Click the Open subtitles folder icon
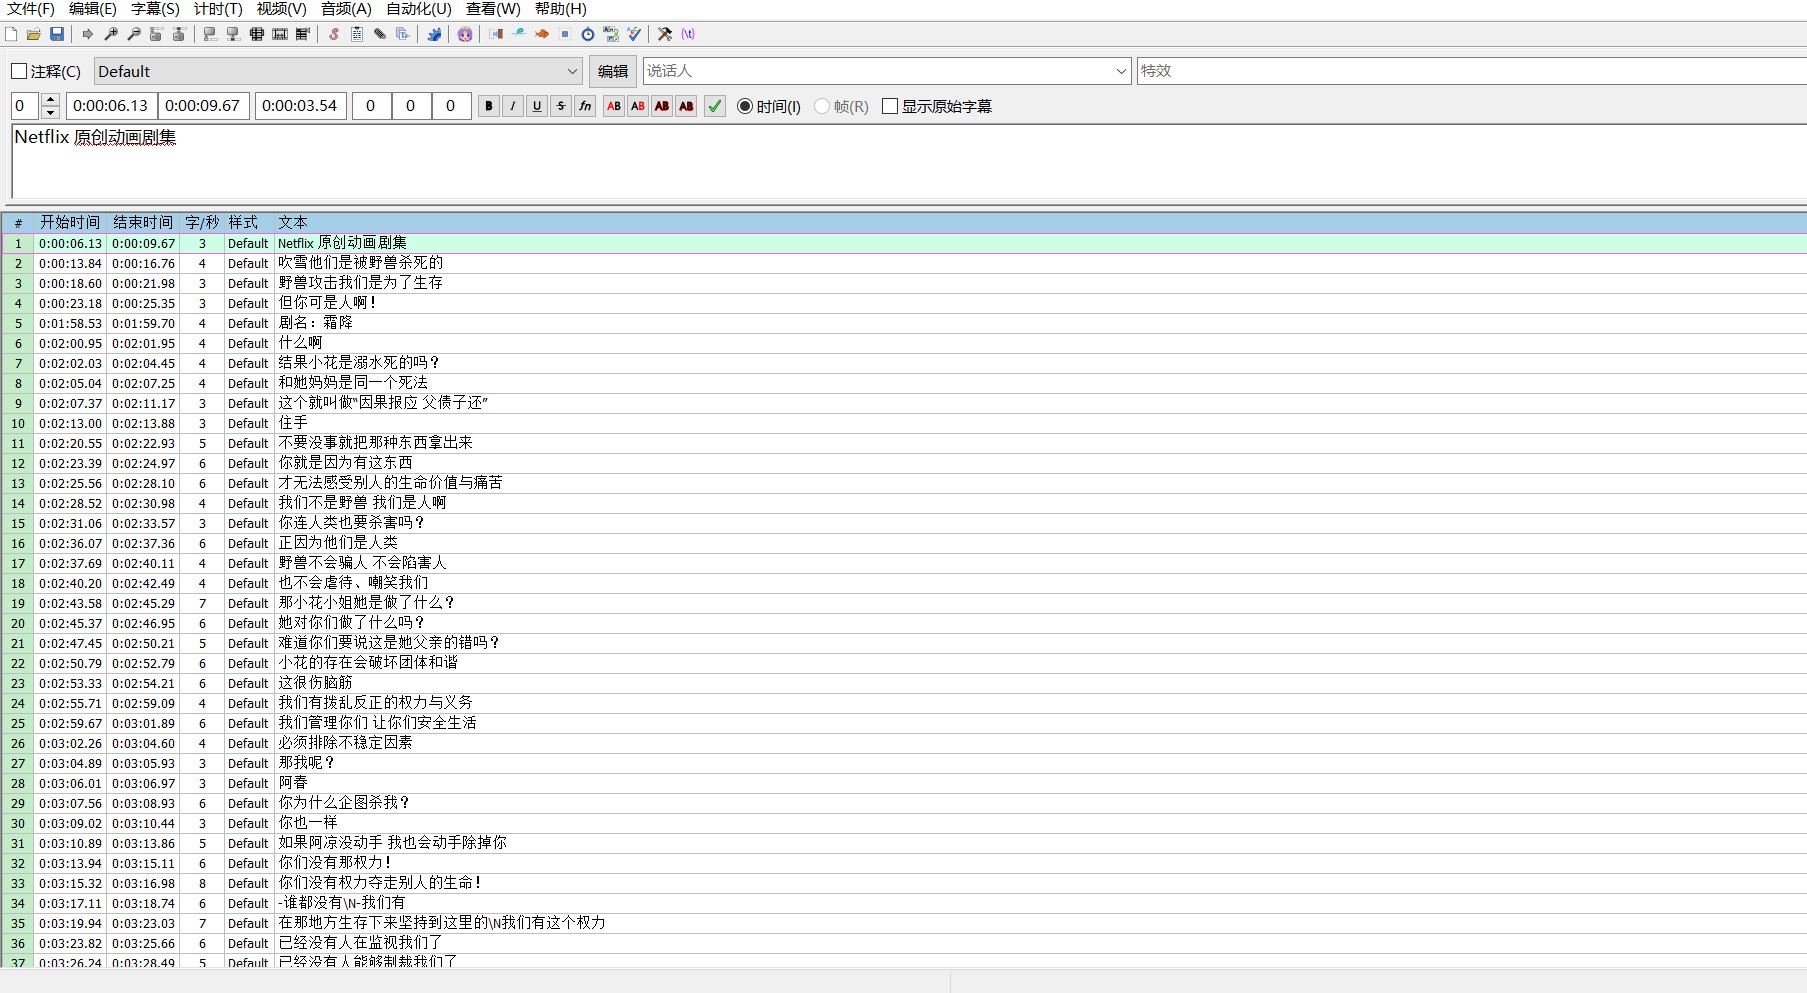The width and height of the screenshot is (1807, 993). tap(34, 34)
